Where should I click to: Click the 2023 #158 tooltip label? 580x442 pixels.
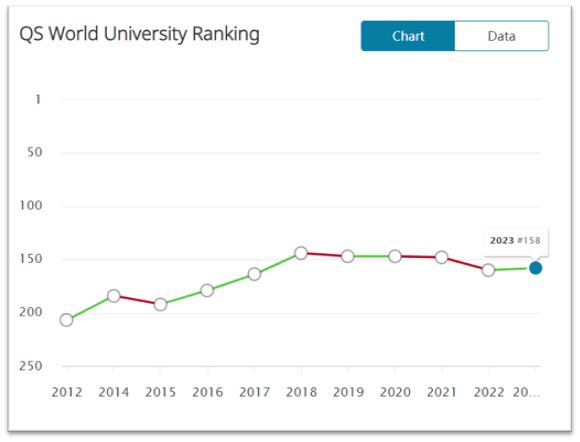point(515,240)
